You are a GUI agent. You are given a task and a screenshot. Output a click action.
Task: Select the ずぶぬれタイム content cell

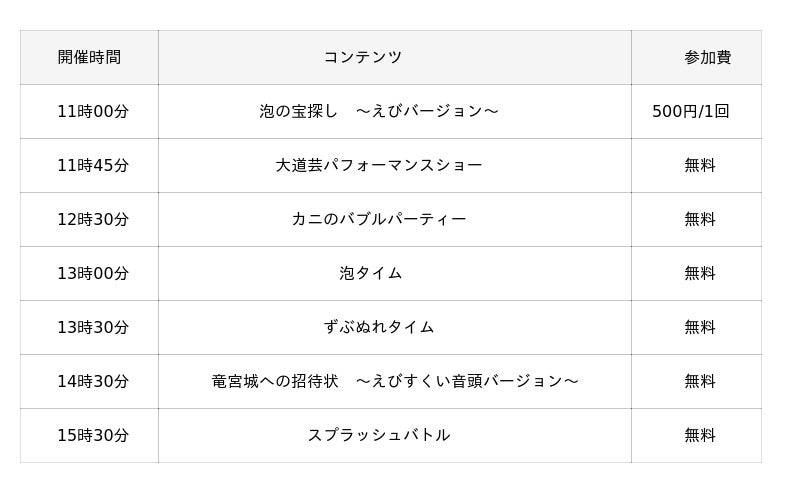pos(379,327)
